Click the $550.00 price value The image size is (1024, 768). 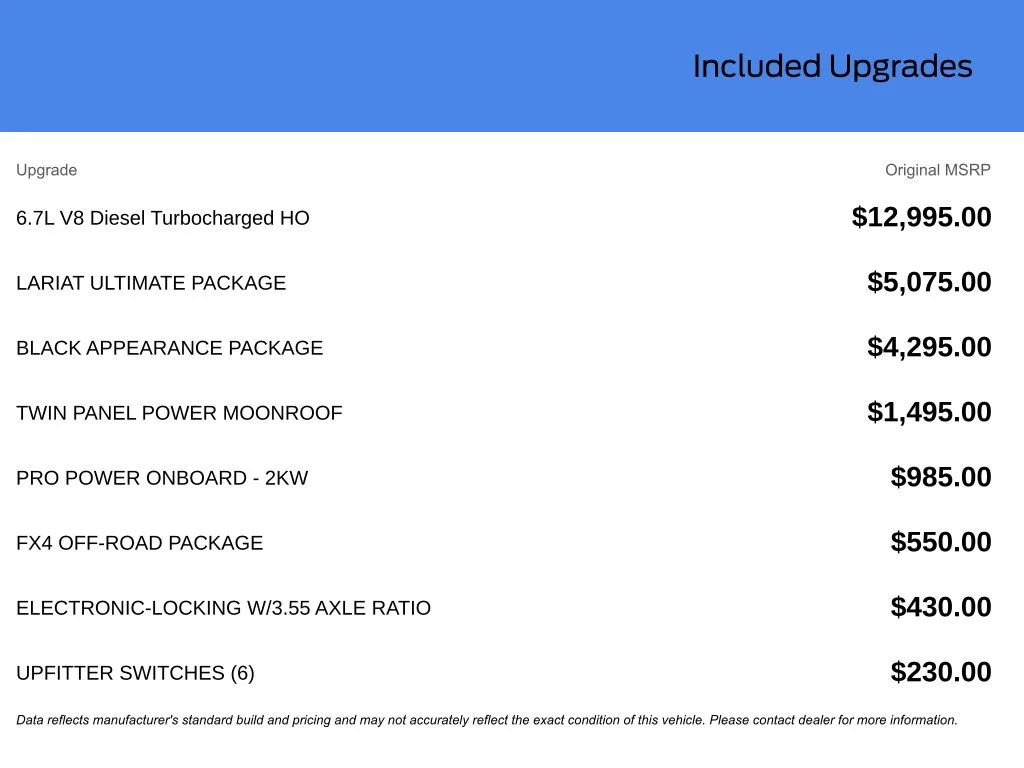pyautogui.click(x=941, y=542)
